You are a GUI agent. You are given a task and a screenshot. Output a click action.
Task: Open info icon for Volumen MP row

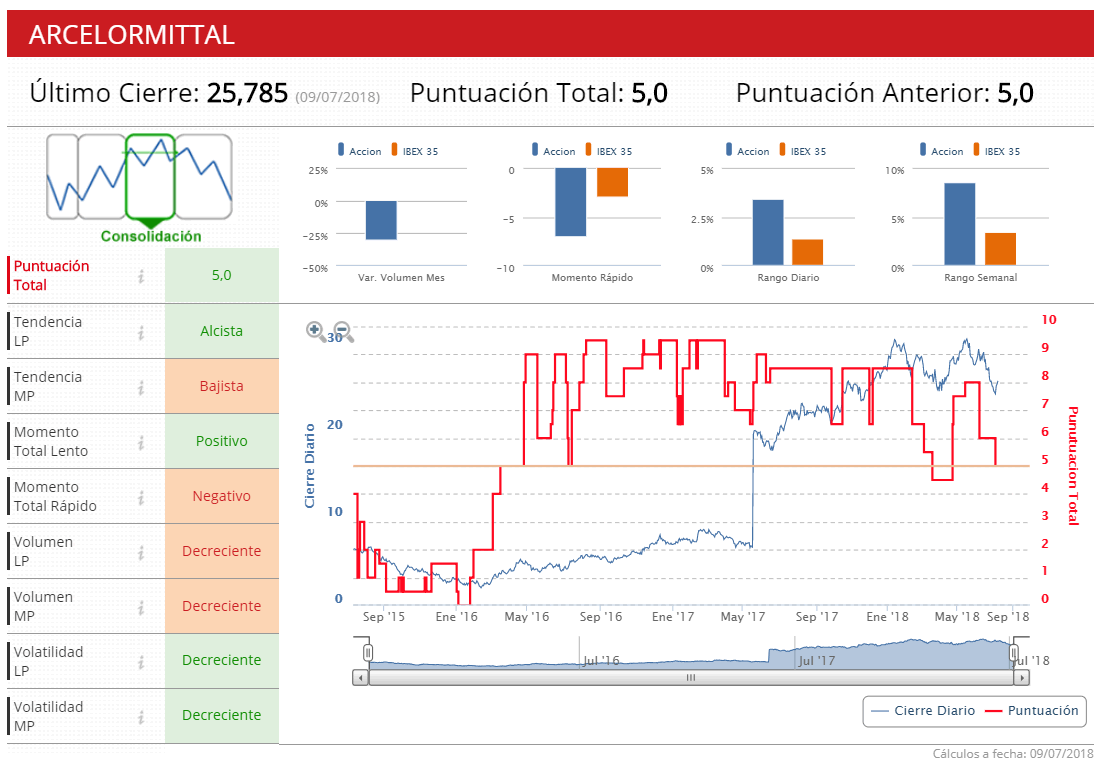(141, 607)
